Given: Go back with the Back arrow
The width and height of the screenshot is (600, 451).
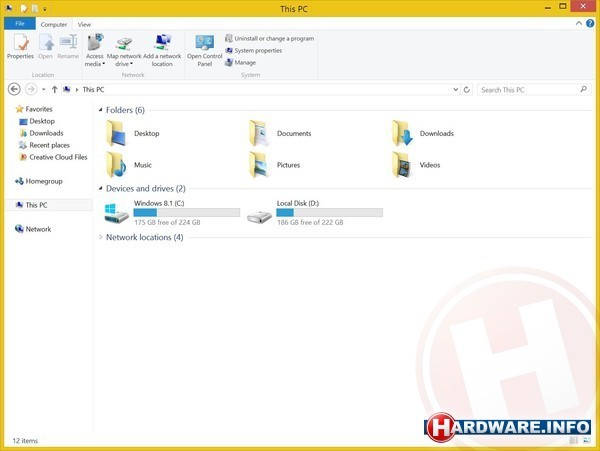Looking at the screenshot, I should point(14,90).
